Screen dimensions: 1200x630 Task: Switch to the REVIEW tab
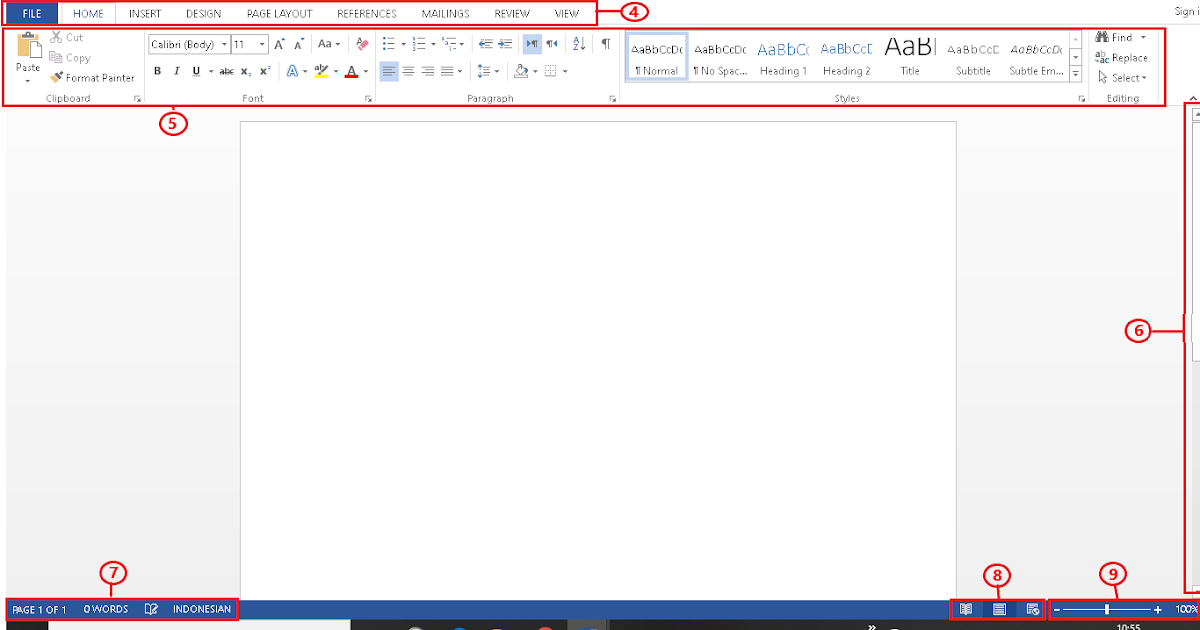pos(512,14)
